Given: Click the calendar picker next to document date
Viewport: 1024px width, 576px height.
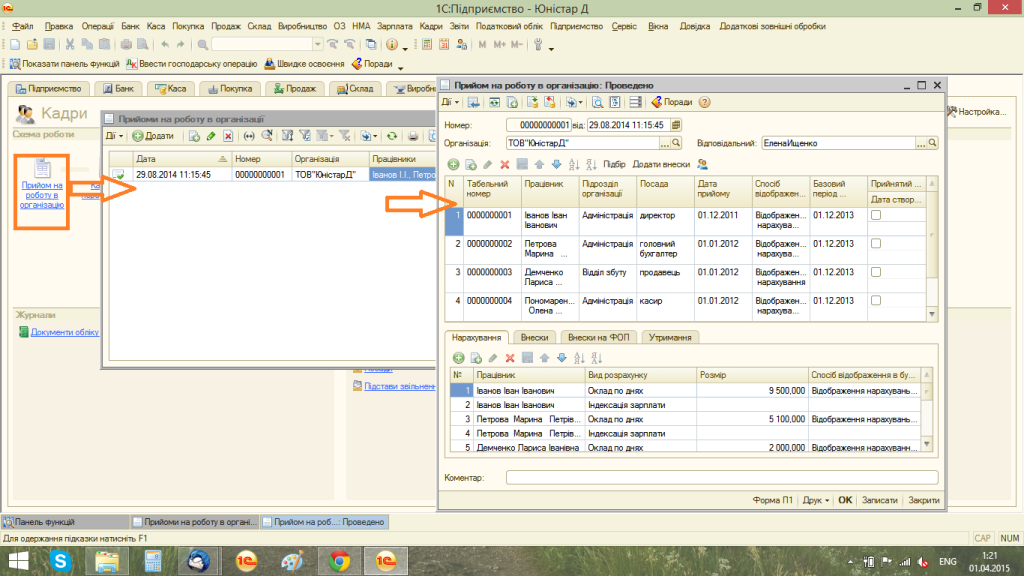Looking at the screenshot, I should click(676, 125).
